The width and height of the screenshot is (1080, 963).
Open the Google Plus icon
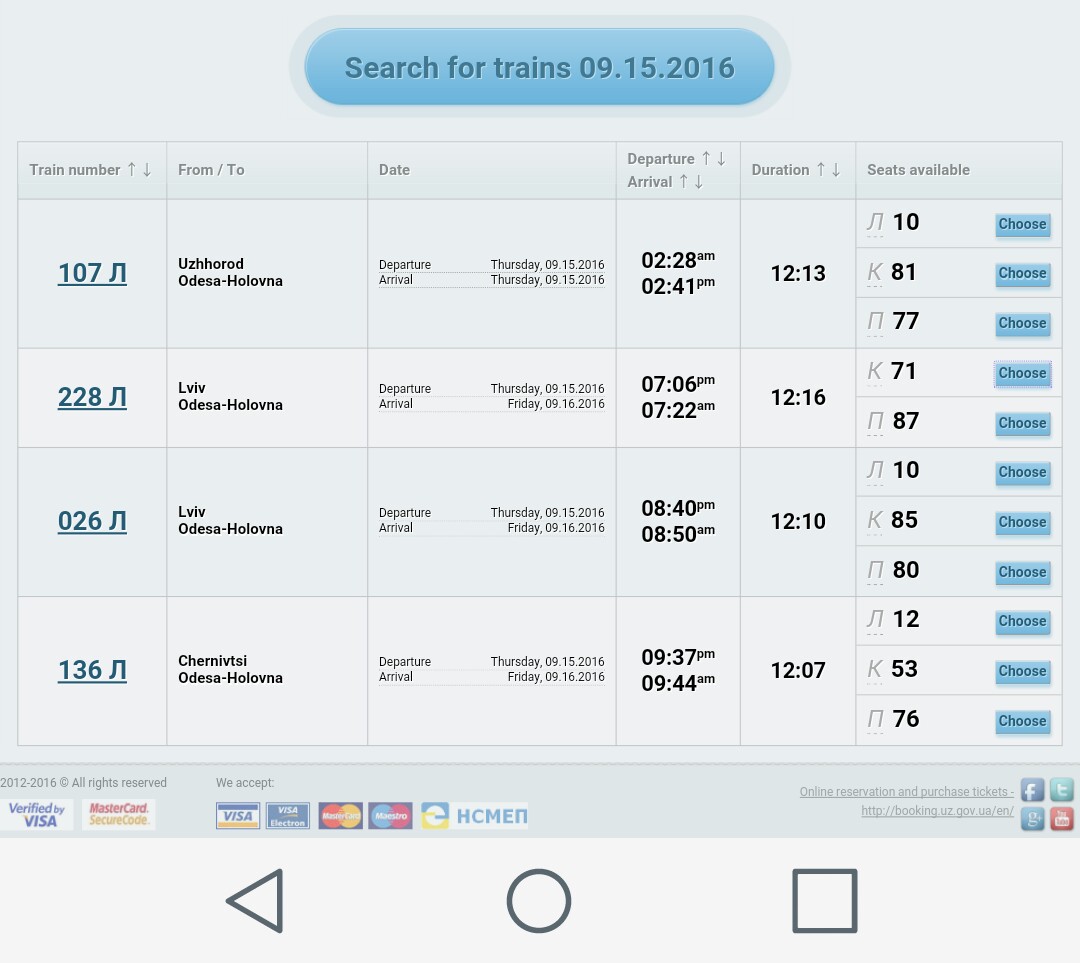(1032, 819)
